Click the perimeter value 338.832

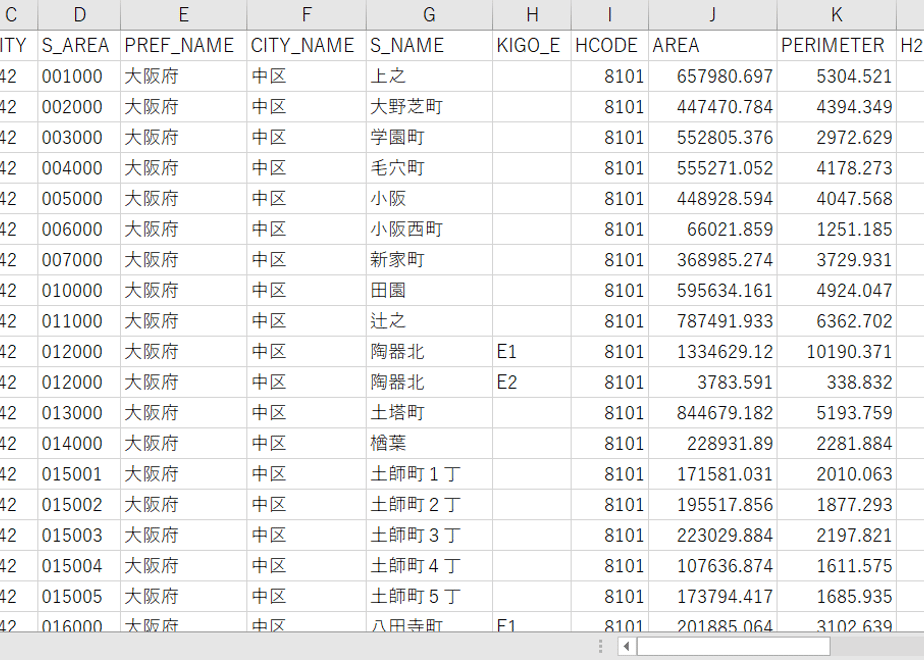[836, 382]
